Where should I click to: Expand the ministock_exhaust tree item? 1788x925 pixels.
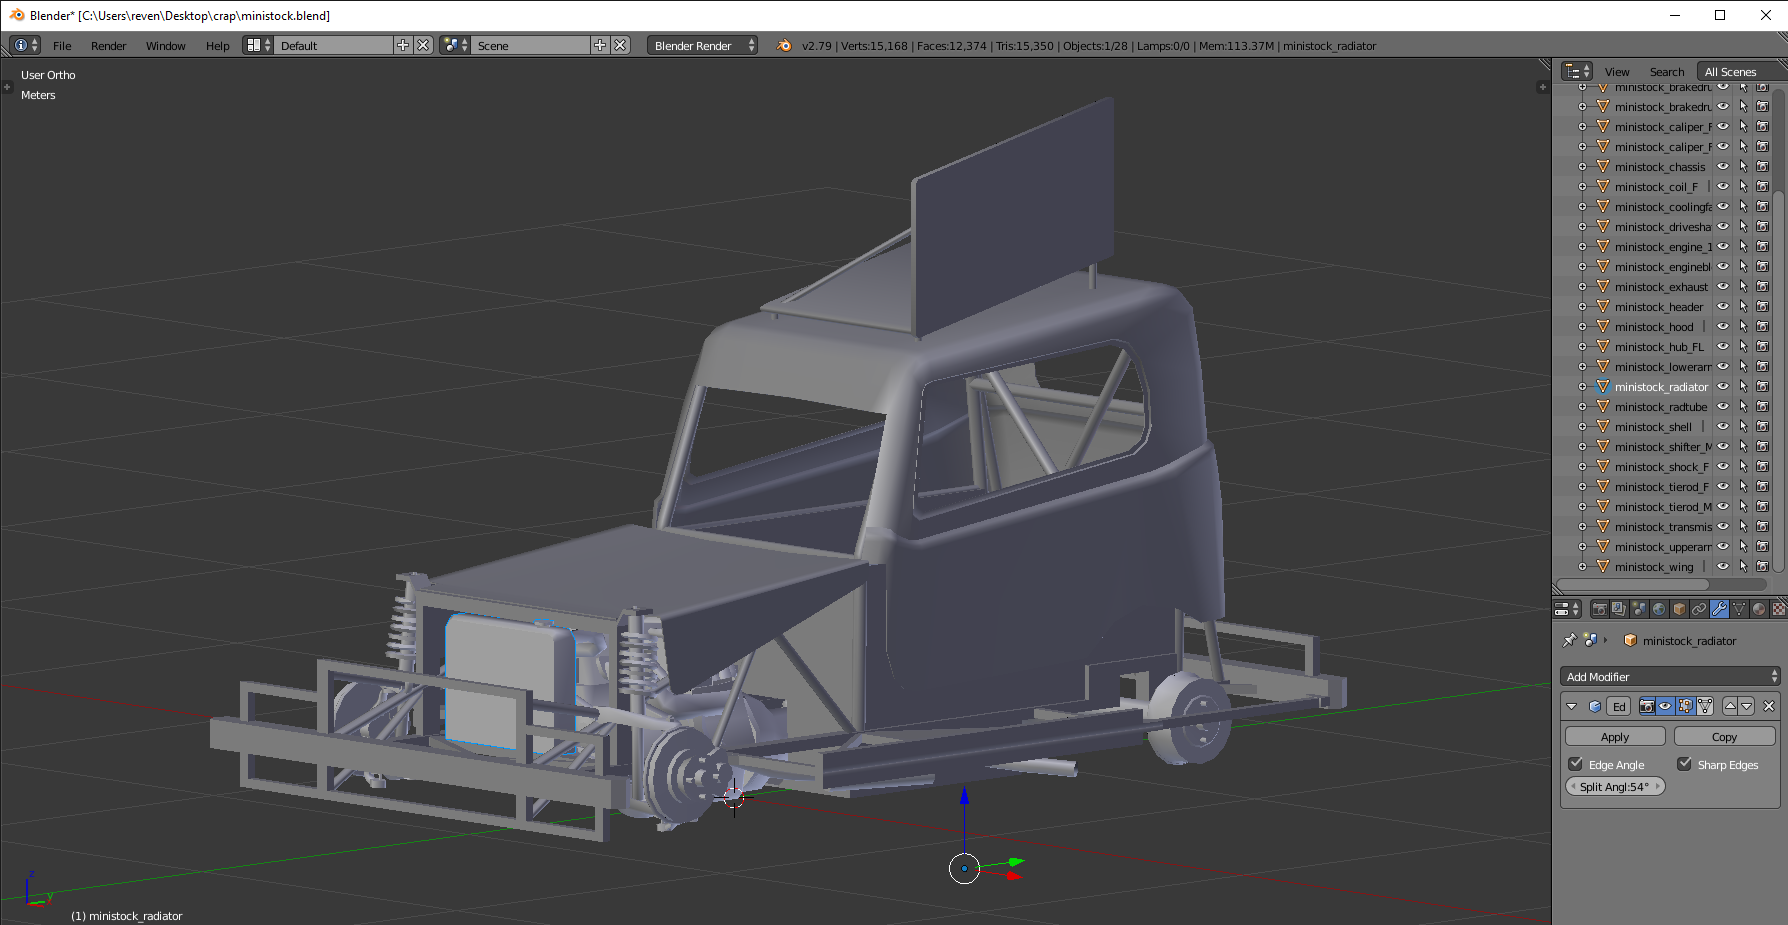[1582, 287]
